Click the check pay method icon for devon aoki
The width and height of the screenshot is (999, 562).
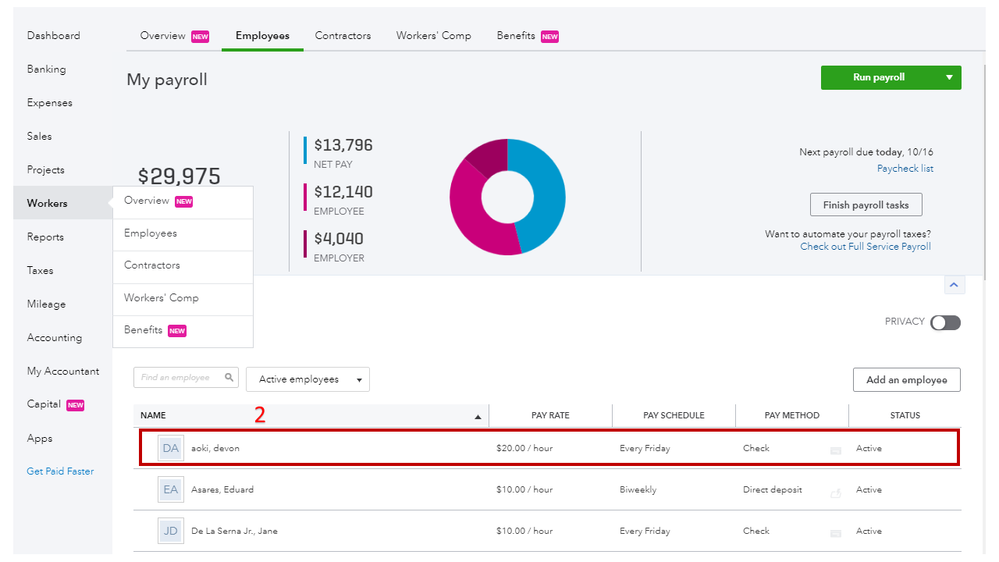[x=835, y=450]
